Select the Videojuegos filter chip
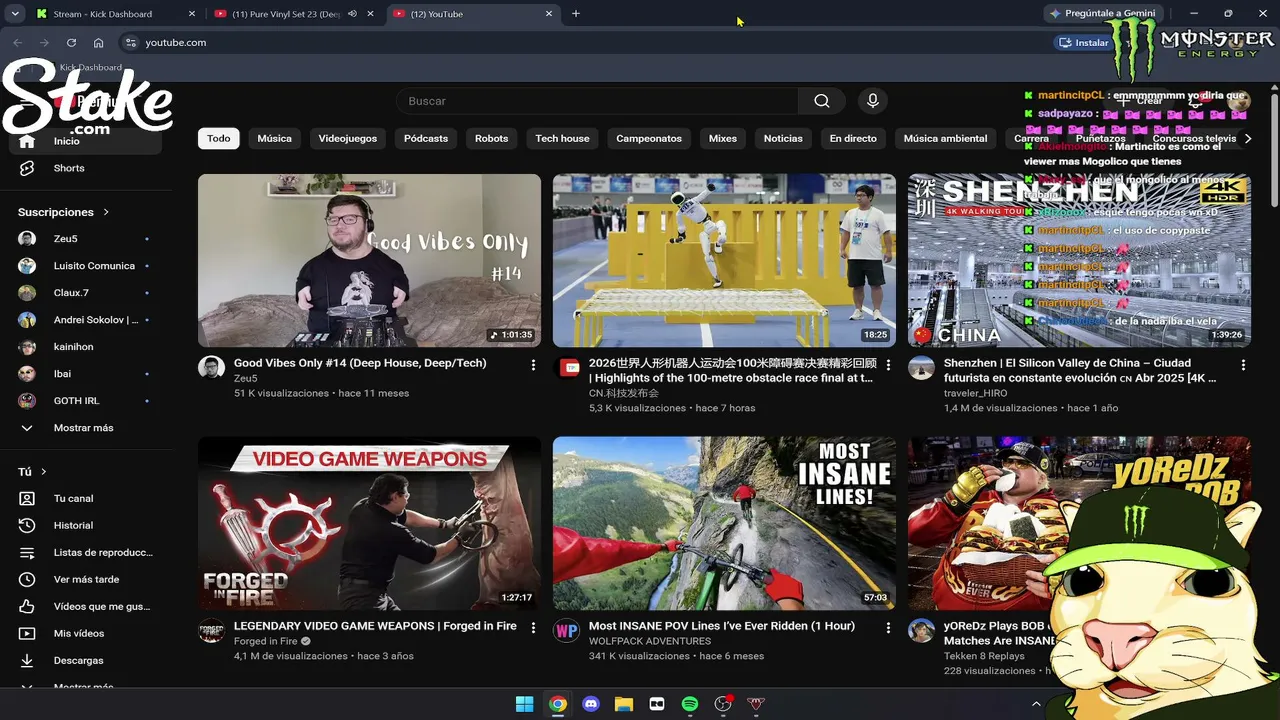The width and height of the screenshot is (1280, 720). click(348, 139)
